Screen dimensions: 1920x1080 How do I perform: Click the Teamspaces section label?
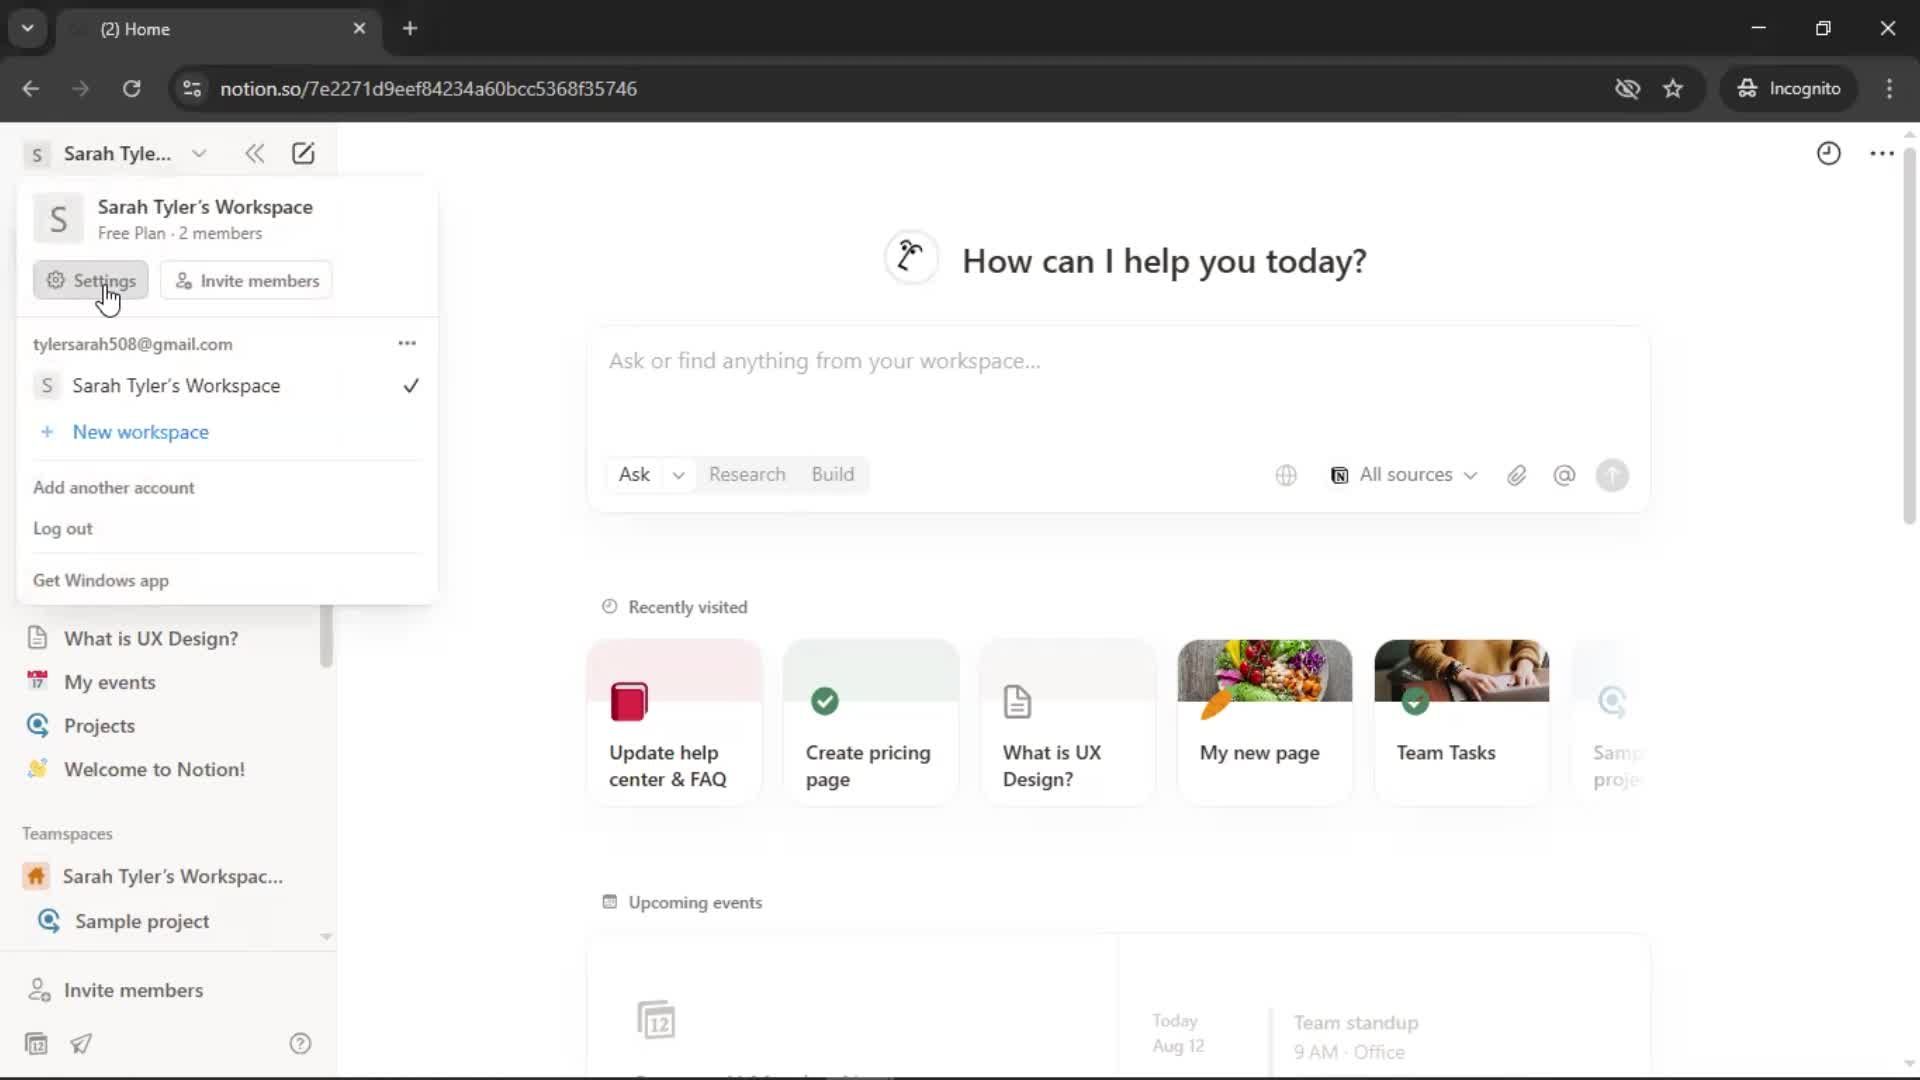pyautogui.click(x=67, y=834)
